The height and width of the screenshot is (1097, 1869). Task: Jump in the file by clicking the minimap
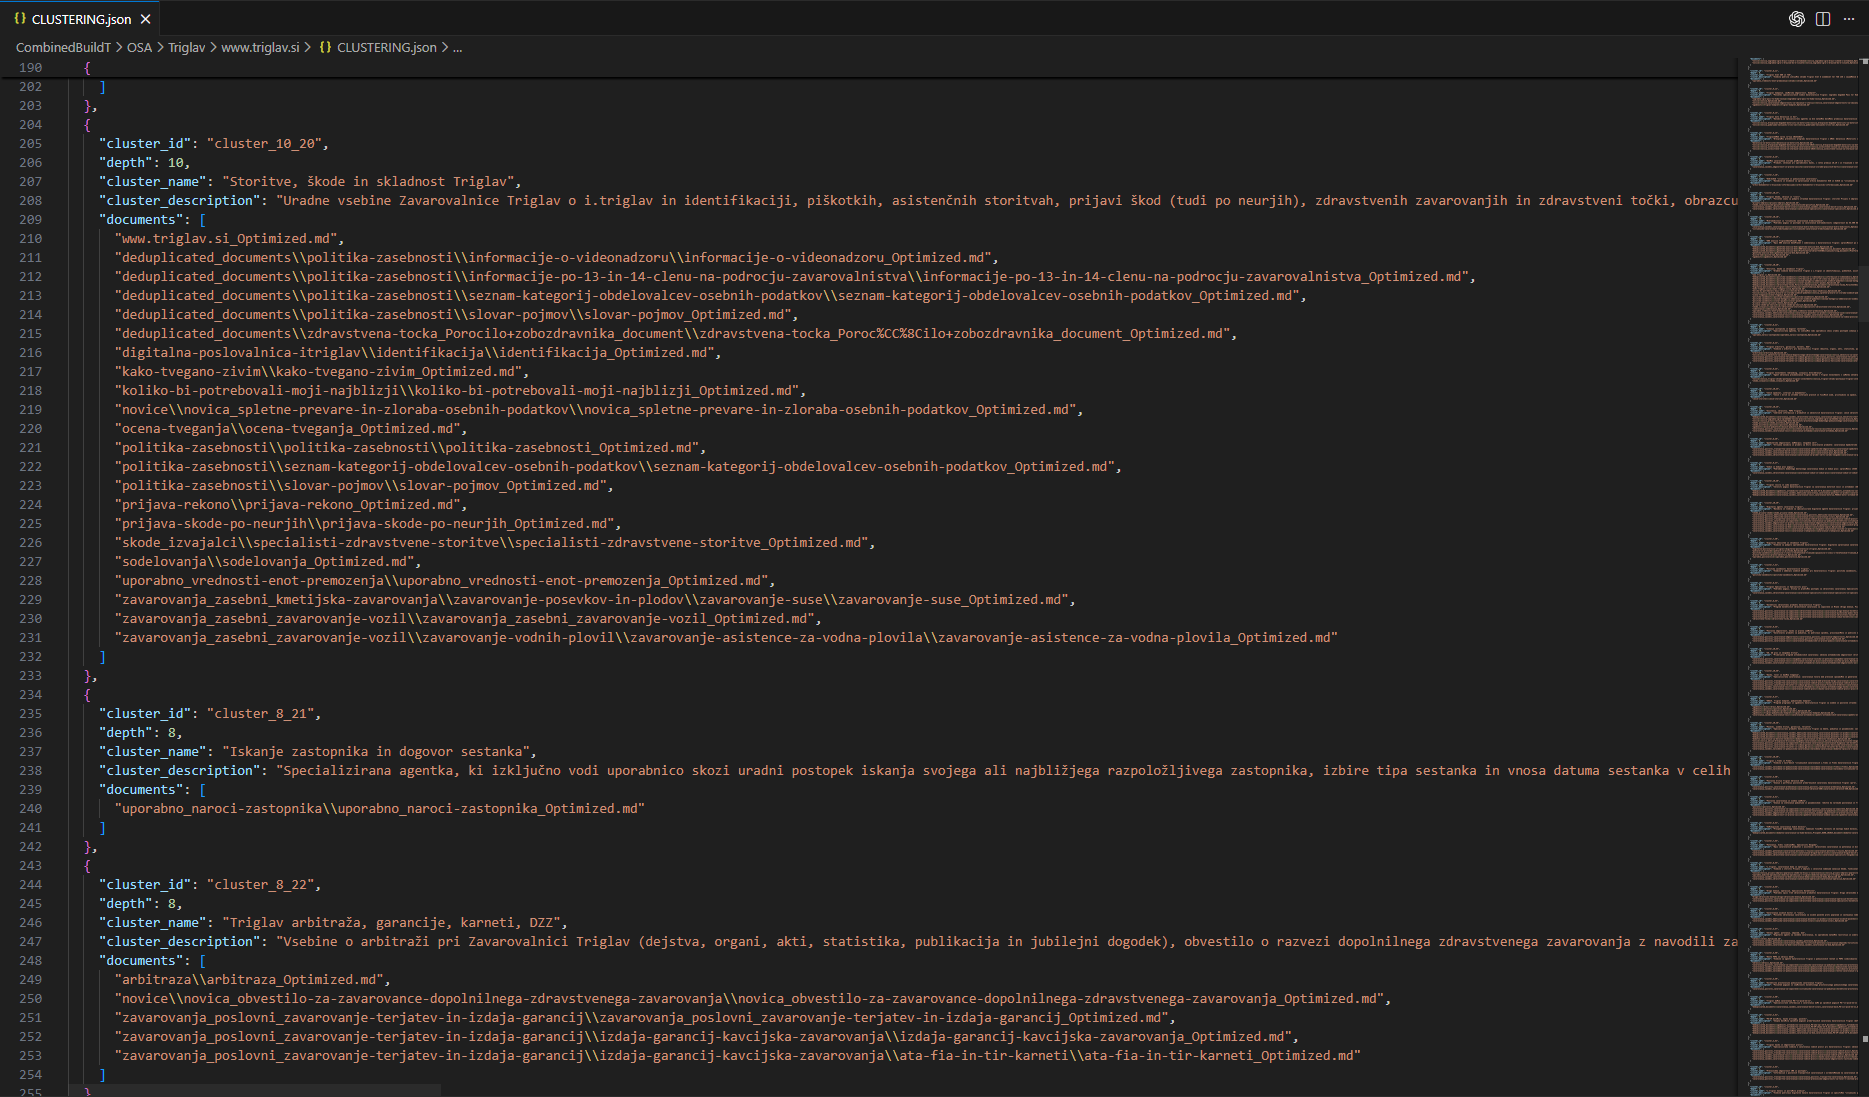coord(1800,500)
